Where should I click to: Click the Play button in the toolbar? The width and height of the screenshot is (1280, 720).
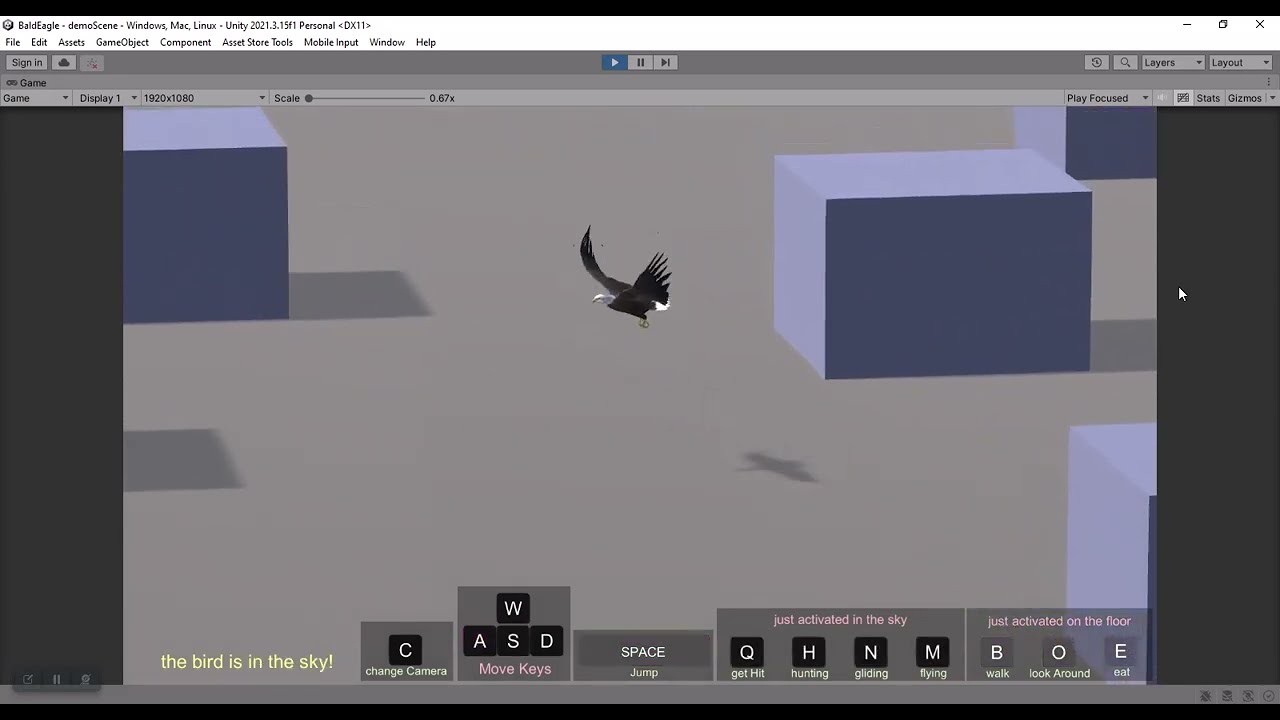click(x=614, y=62)
